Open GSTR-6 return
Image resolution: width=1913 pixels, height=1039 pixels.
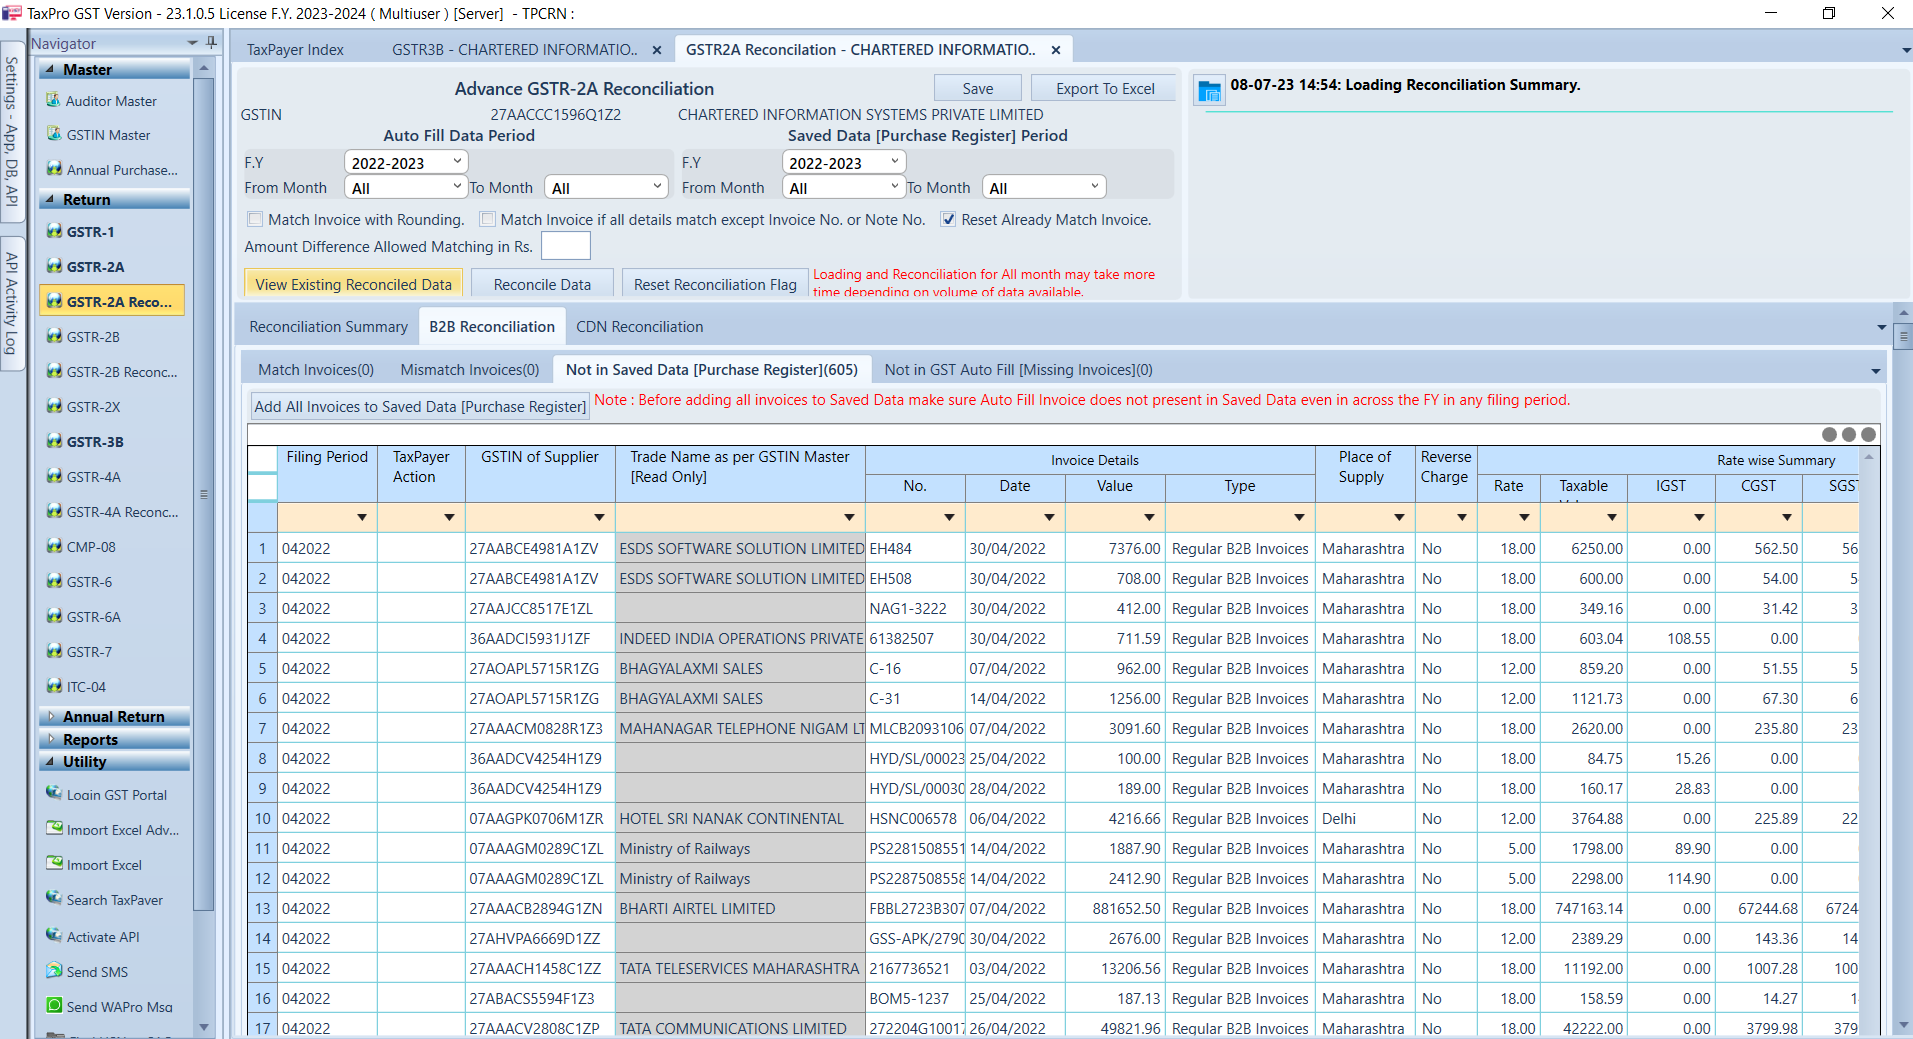(x=89, y=582)
